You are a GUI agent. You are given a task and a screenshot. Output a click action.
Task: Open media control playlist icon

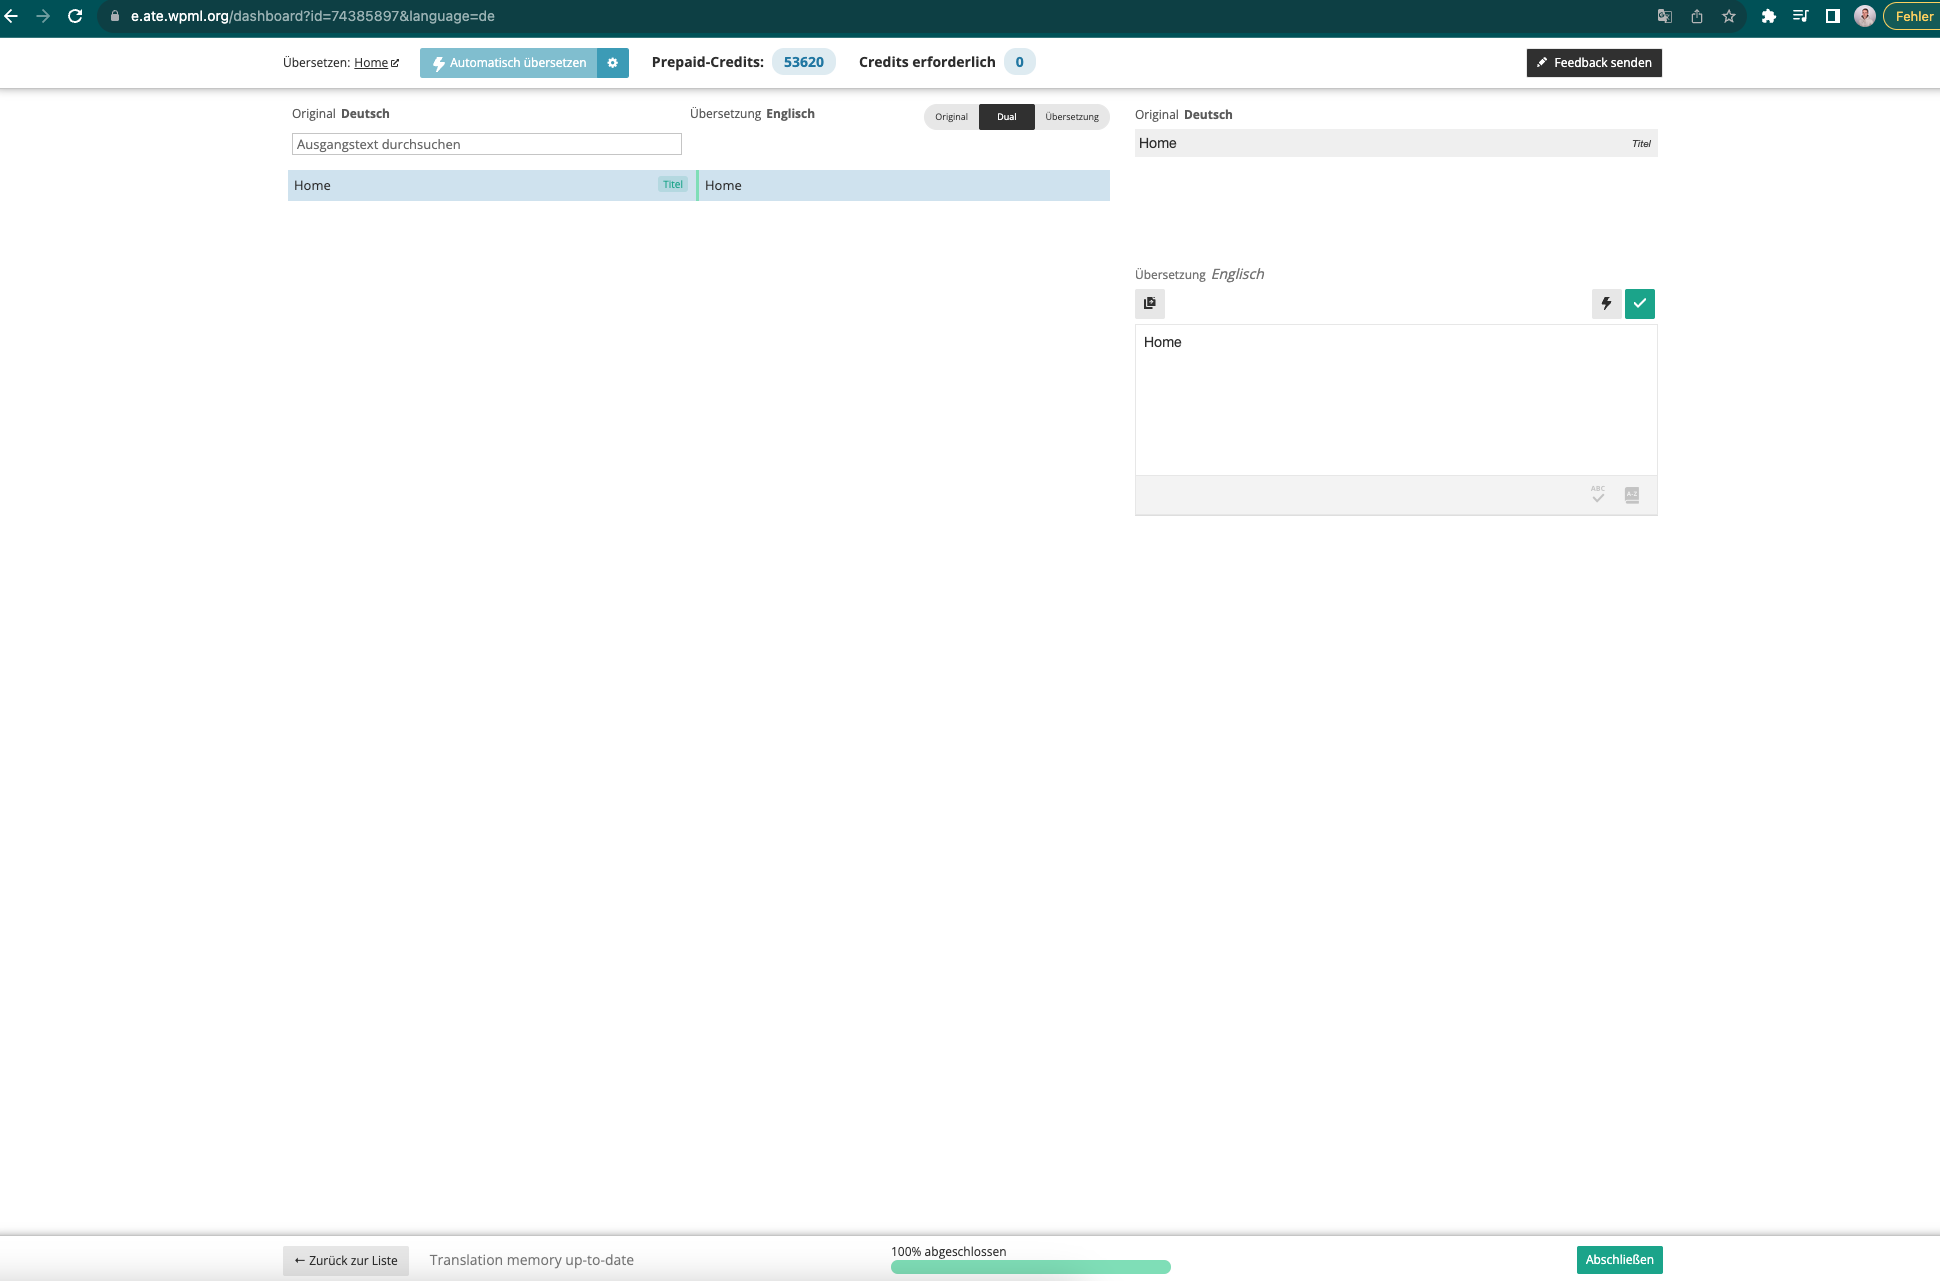(x=1801, y=16)
